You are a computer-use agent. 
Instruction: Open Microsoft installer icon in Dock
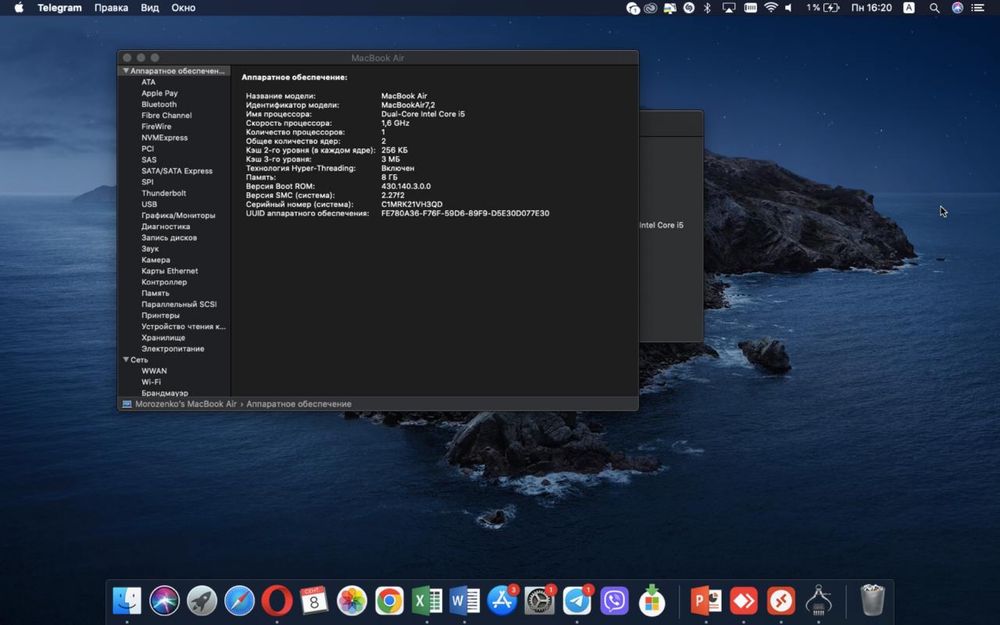click(652, 601)
